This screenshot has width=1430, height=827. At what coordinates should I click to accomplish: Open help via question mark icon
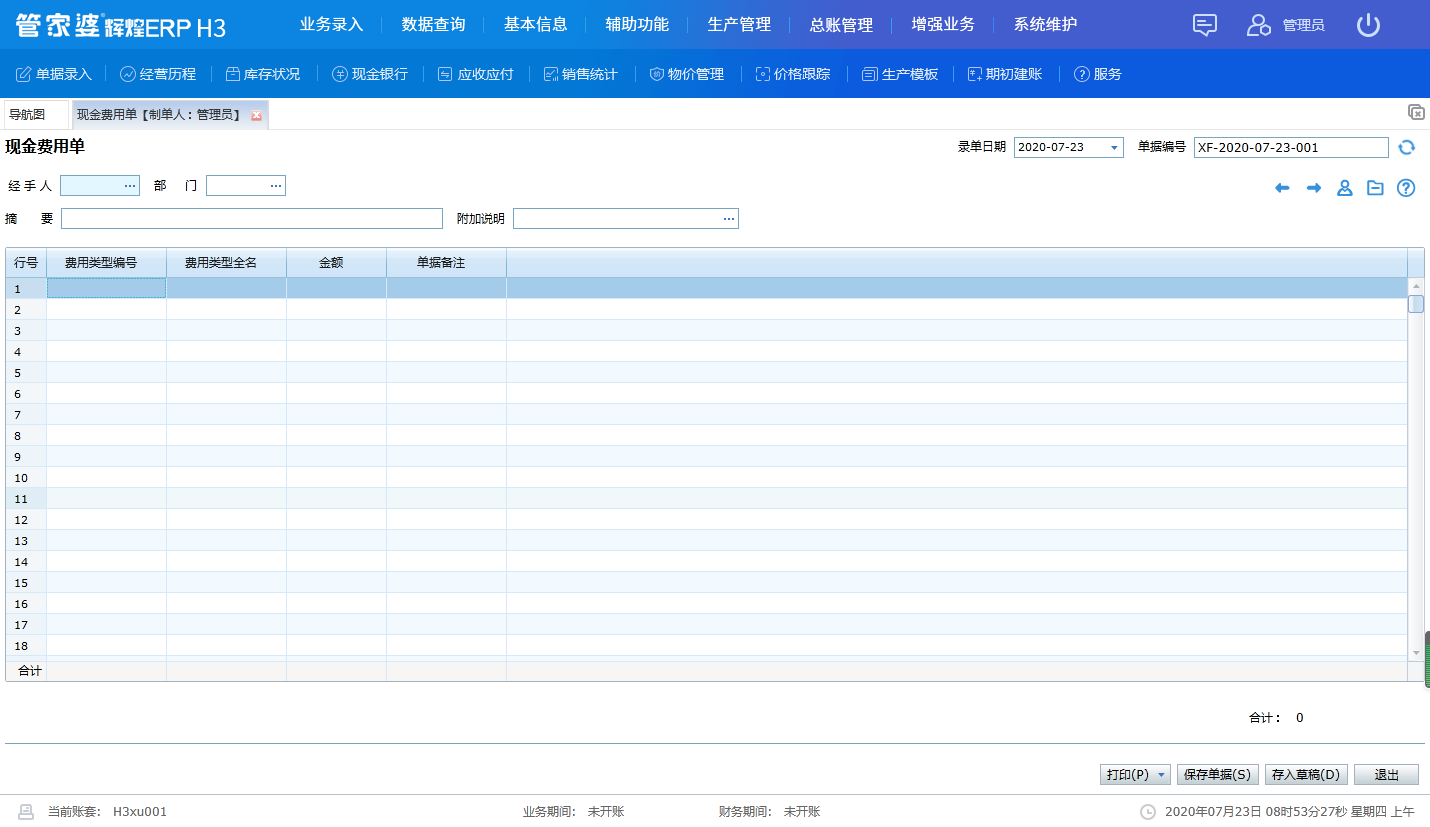point(1406,188)
